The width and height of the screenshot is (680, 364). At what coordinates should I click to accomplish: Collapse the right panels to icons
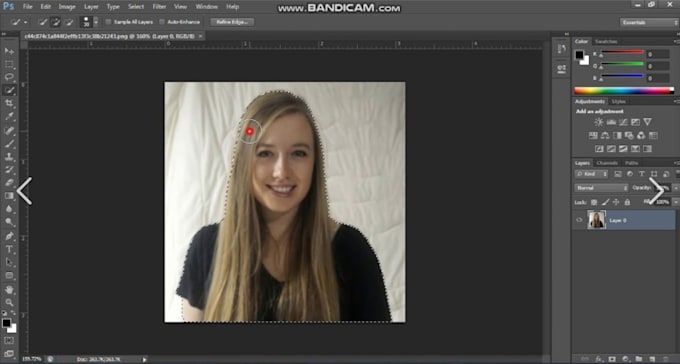tap(677, 34)
